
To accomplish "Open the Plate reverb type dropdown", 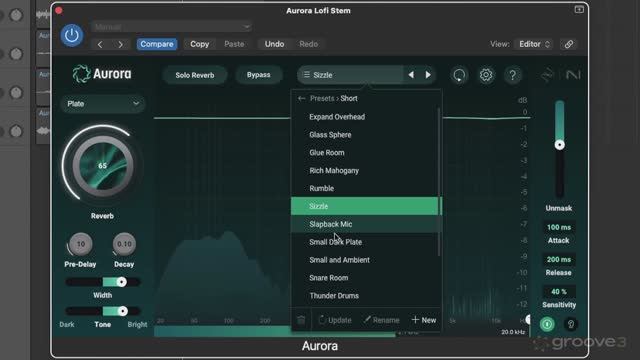I will 103,104.
